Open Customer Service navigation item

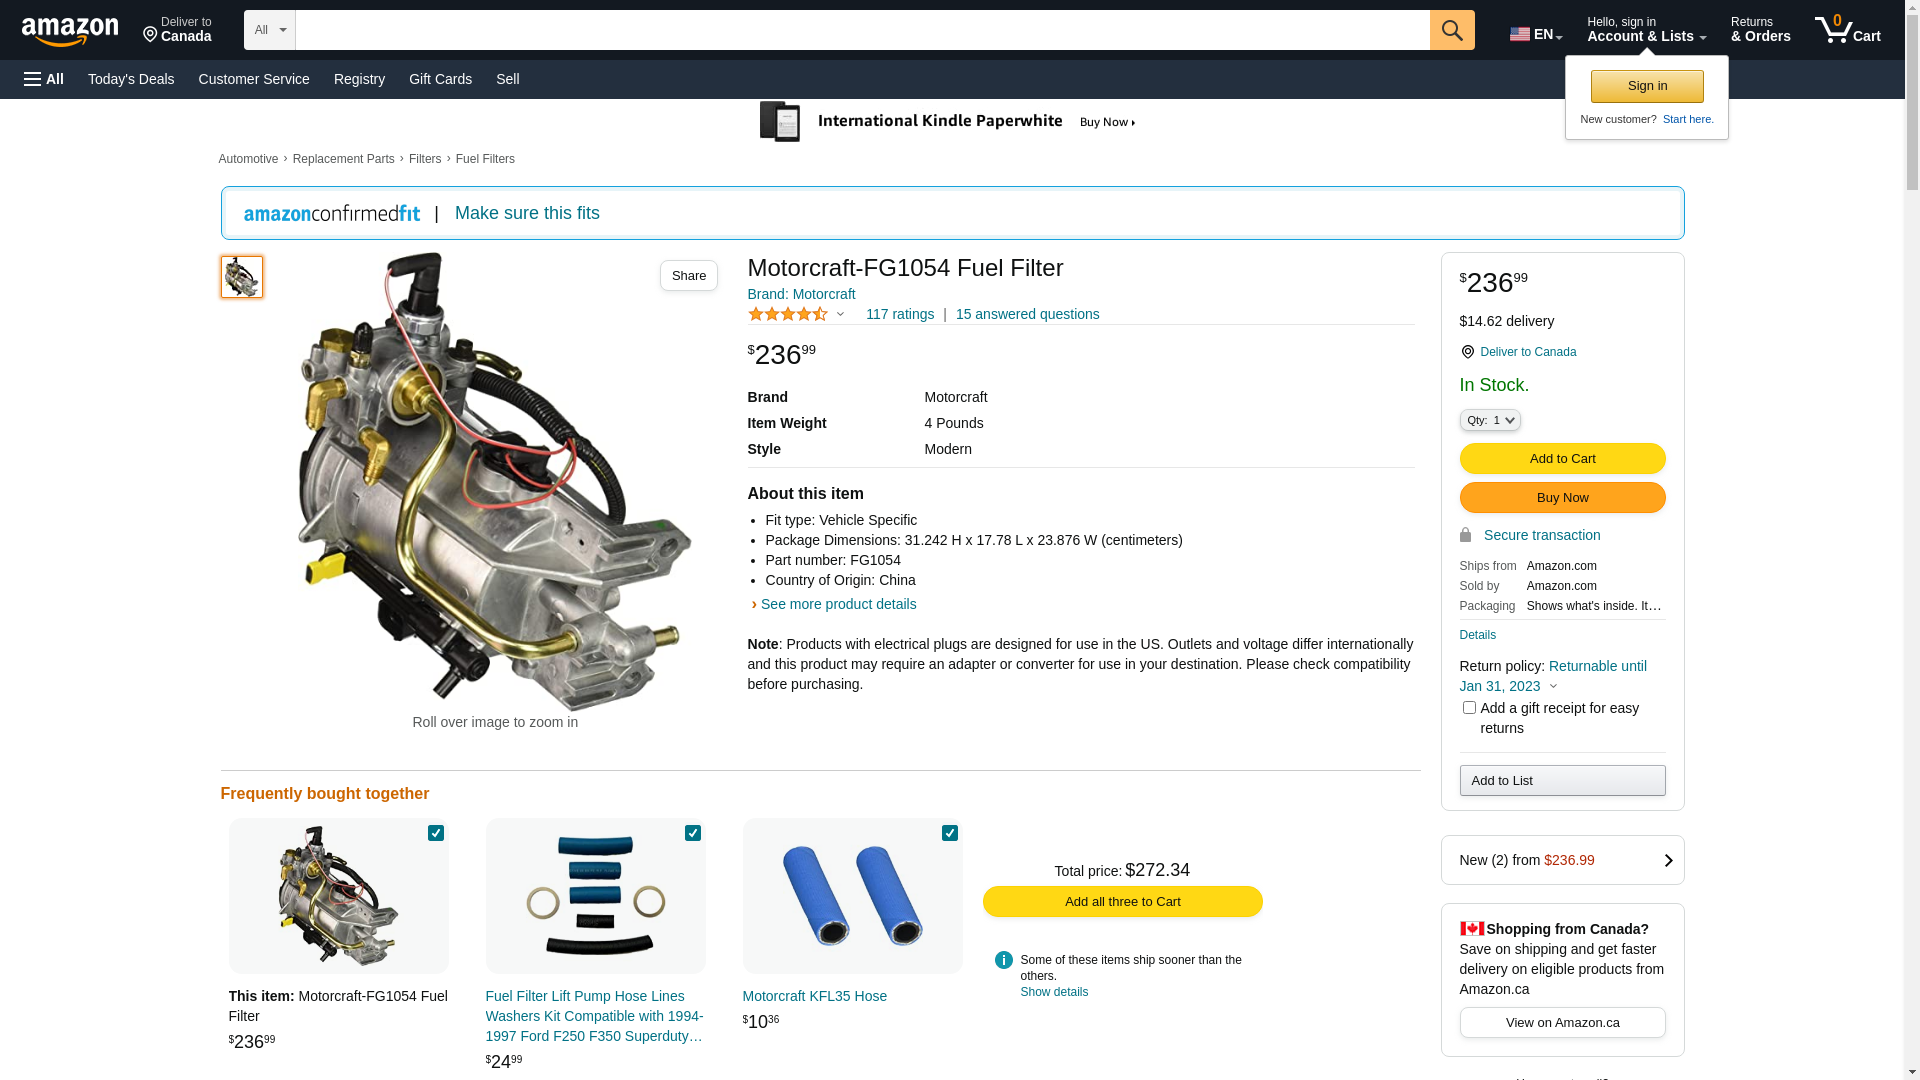coord(254,79)
